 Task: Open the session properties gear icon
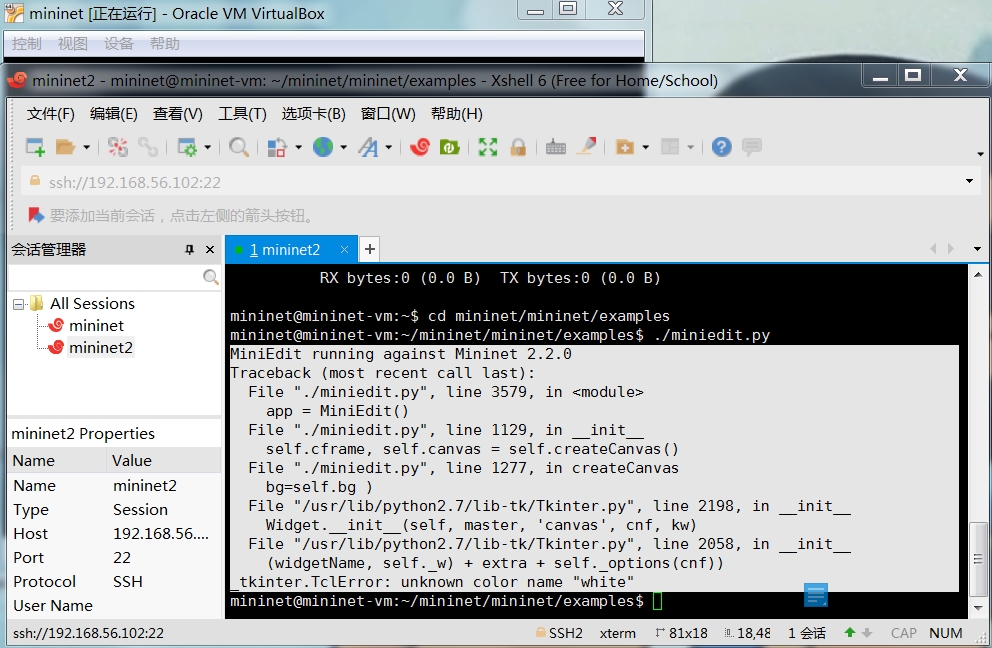pyautogui.click(x=187, y=147)
